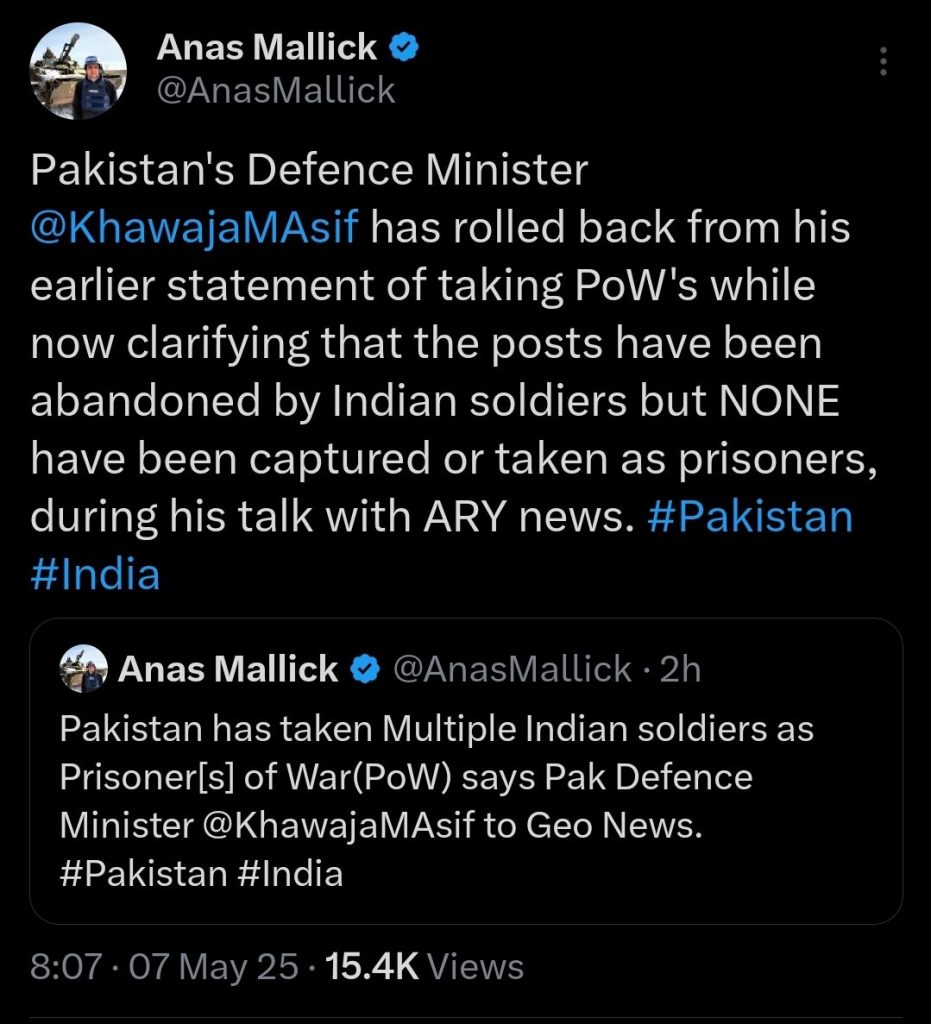Click the Anas Mallick name in the quoted tweet
931x1024 pixels.
[228, 669]
